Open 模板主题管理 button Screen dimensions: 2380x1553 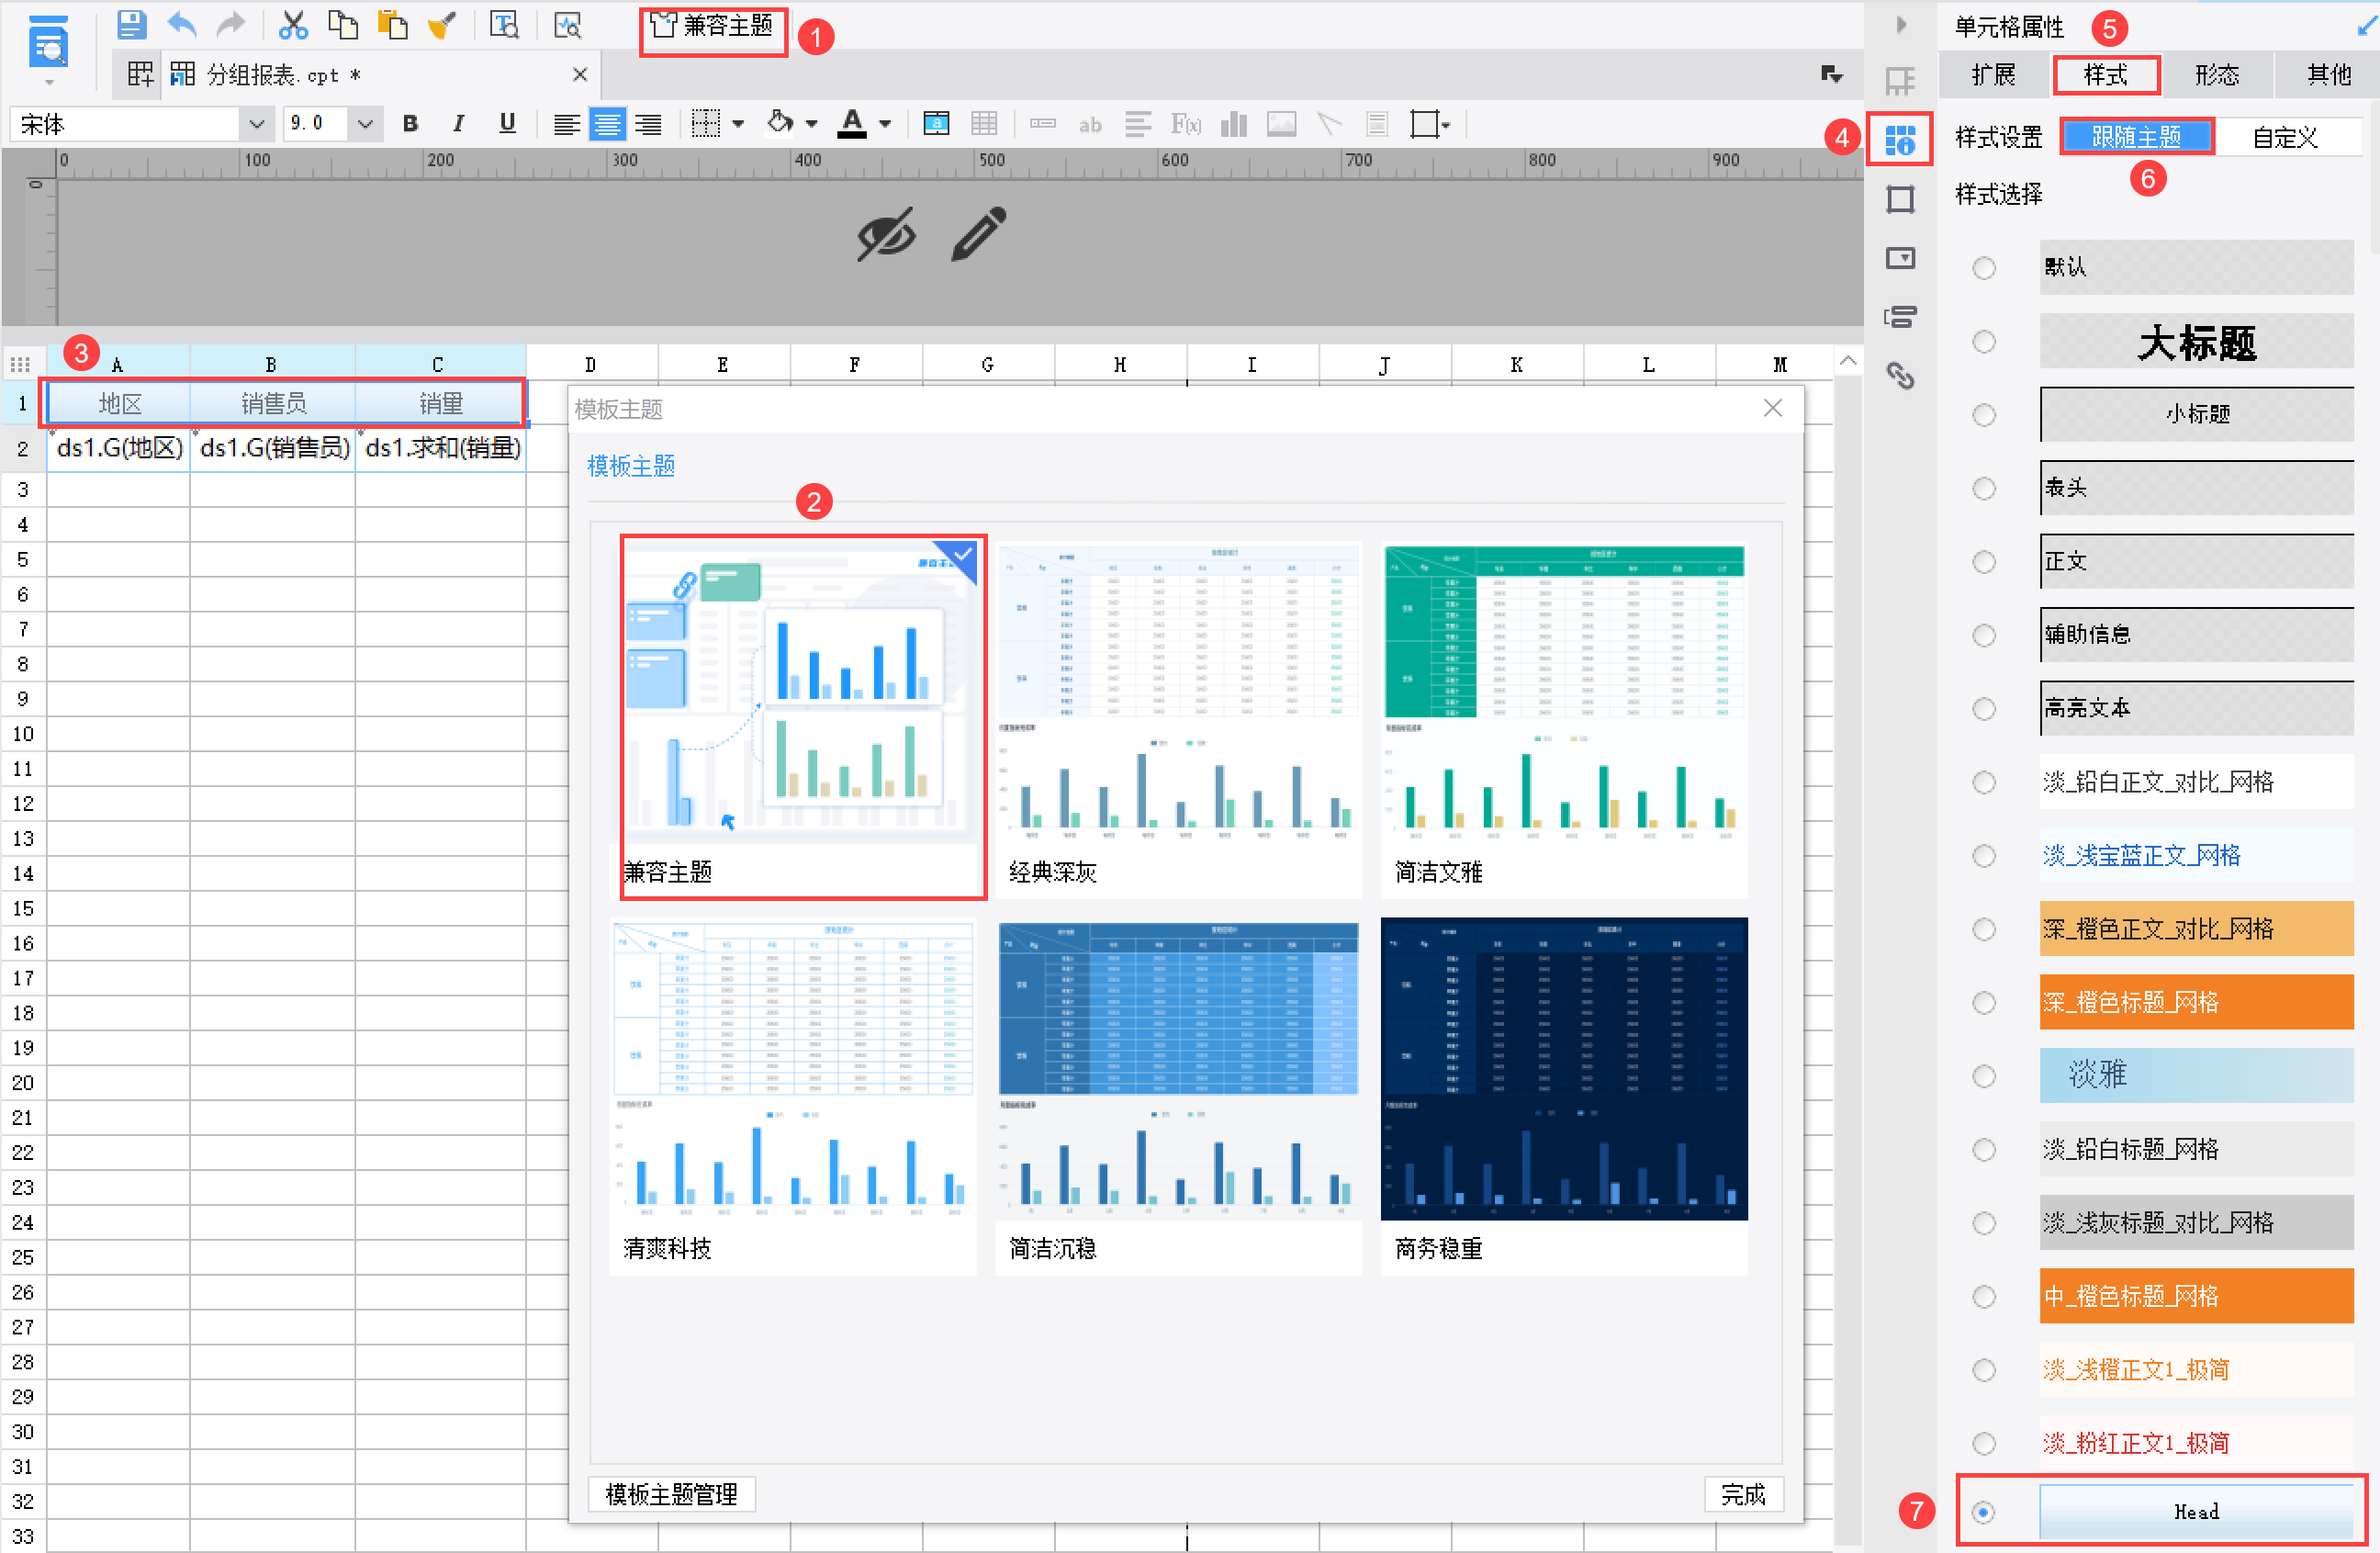pos(671,1494)
